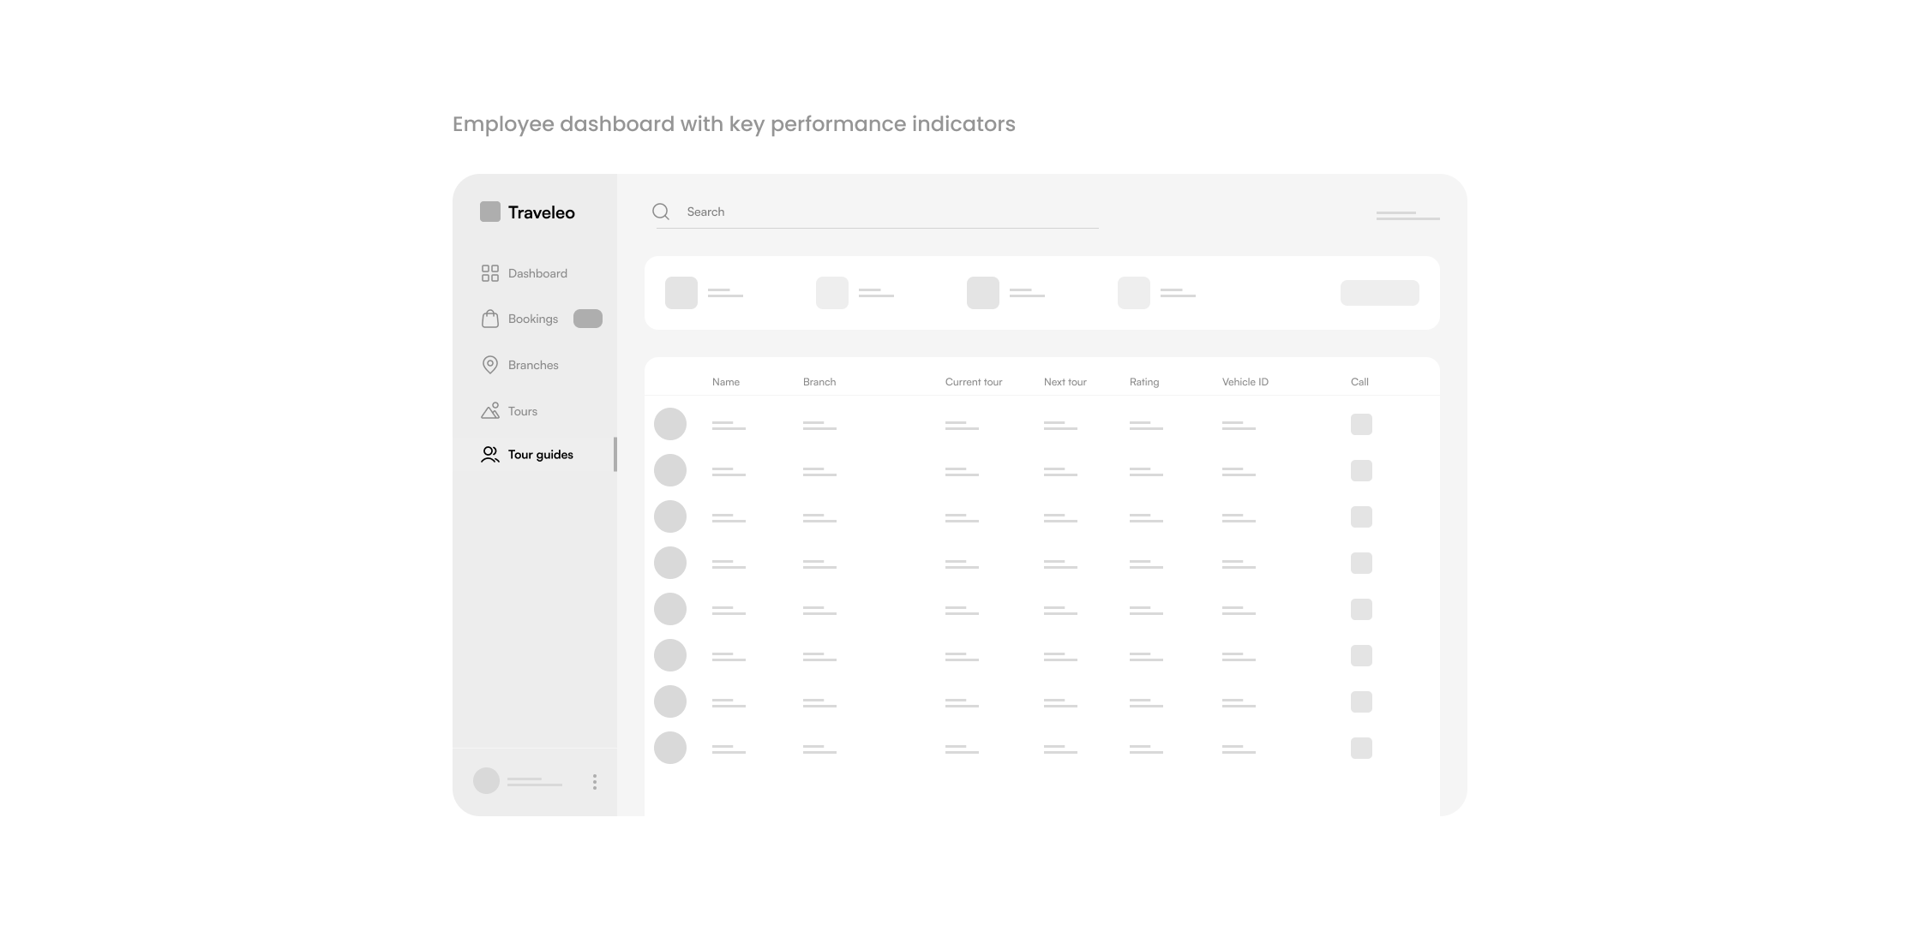Click the button in the stats card
Viewport: 1920px width, 925px height.
(x=1379, y=293)
